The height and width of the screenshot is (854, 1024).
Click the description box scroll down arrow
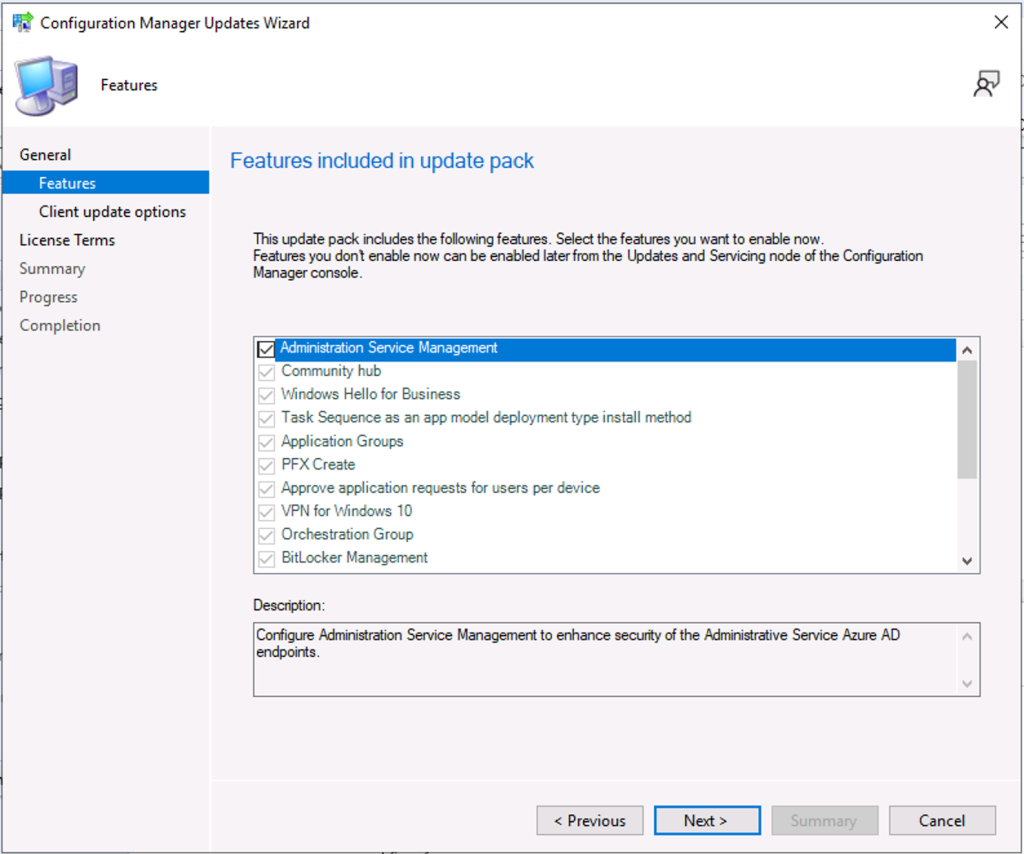[x=967, y=684]
